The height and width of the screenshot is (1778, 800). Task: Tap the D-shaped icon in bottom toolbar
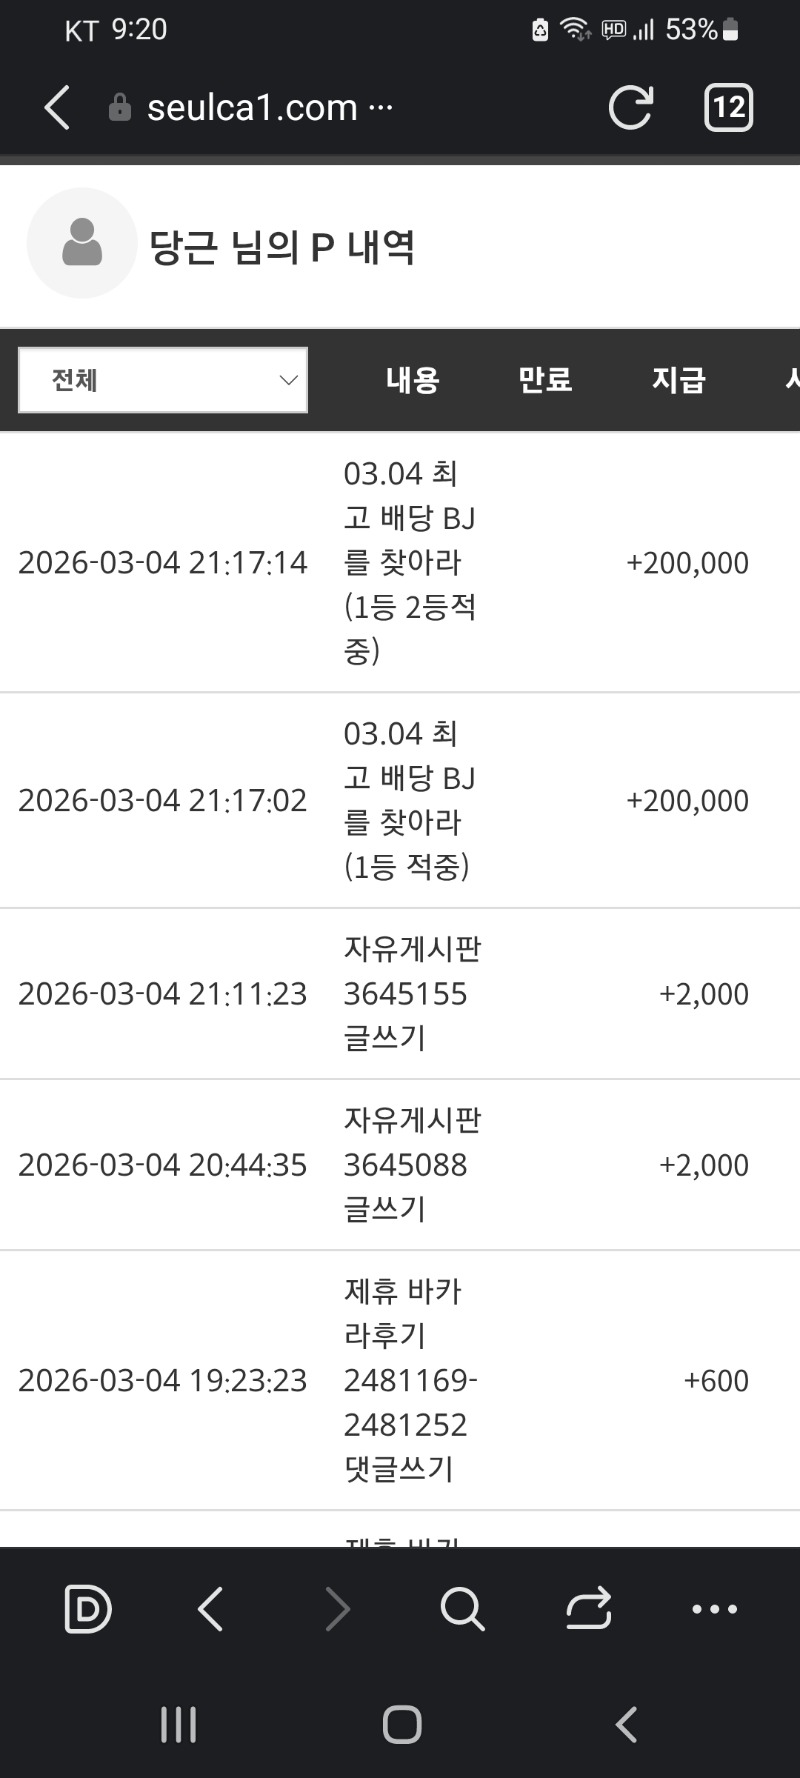(x=87, y=1609)
